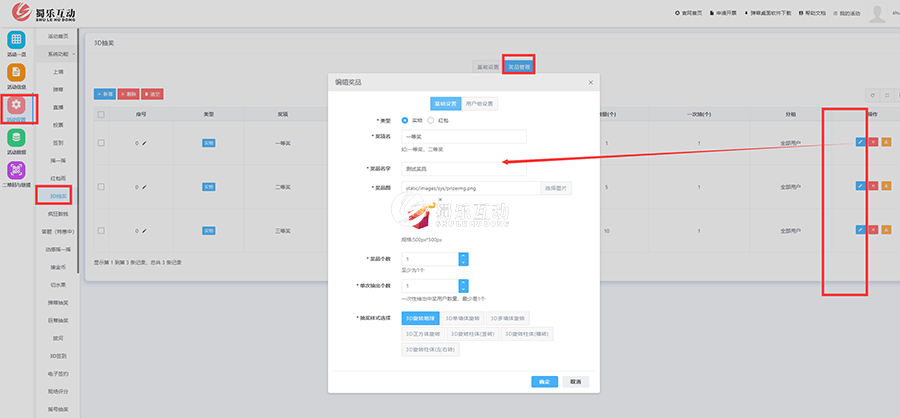Open 活动信息 sidebar icon
Screen dimensions: 900x418
coord(16,74)
